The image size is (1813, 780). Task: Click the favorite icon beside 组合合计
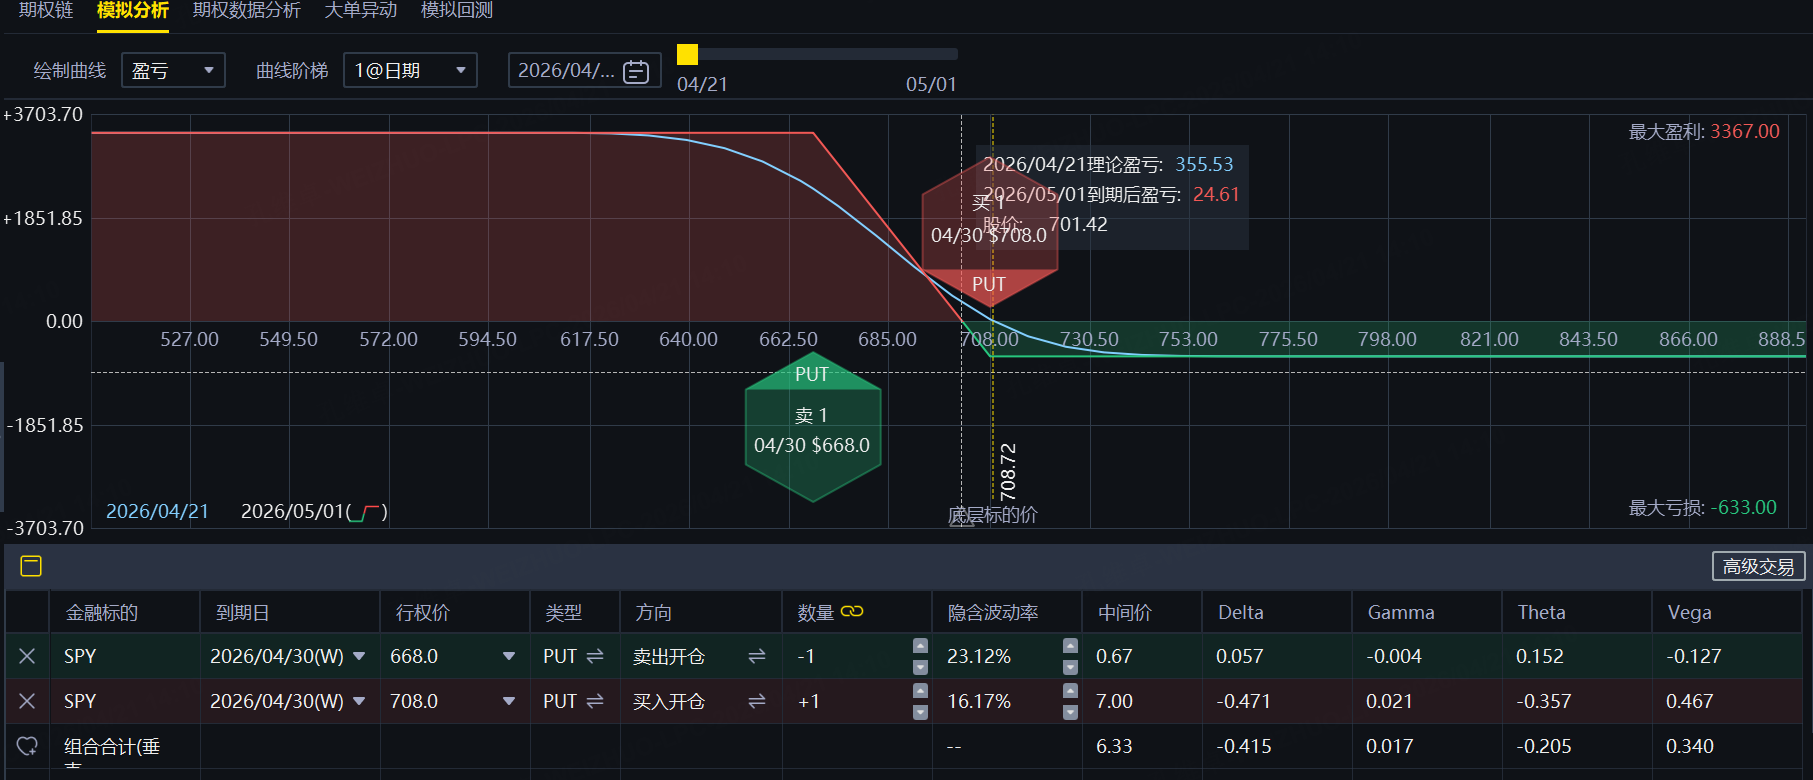coord(27,746)
